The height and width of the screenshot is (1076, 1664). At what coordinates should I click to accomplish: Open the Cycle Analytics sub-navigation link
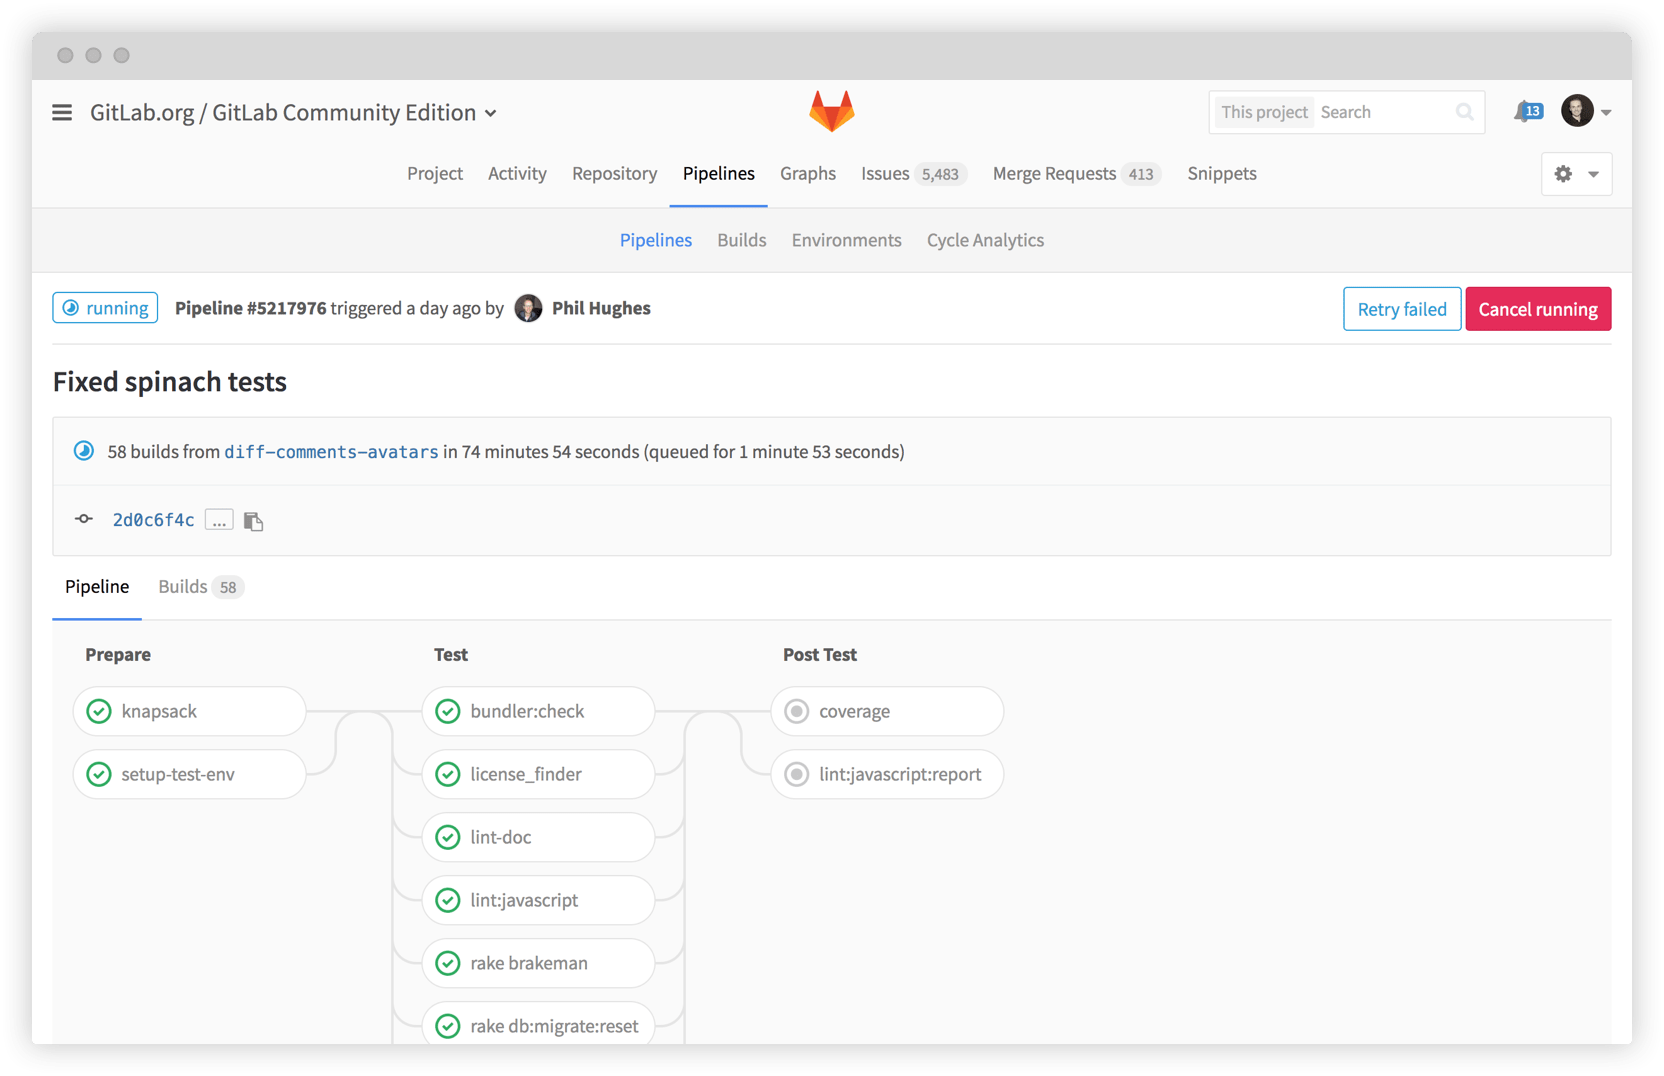coord(985,240)
